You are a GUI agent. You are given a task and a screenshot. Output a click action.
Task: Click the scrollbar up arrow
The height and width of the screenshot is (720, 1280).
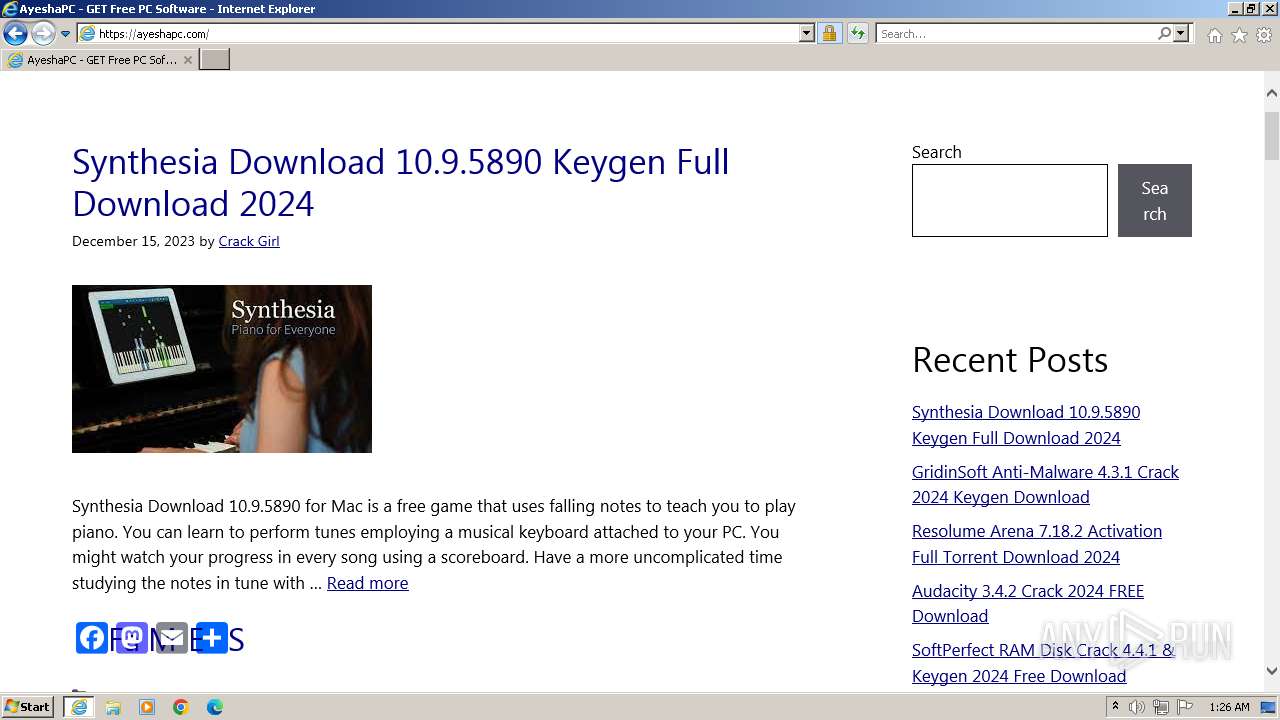pos(1271,93)
